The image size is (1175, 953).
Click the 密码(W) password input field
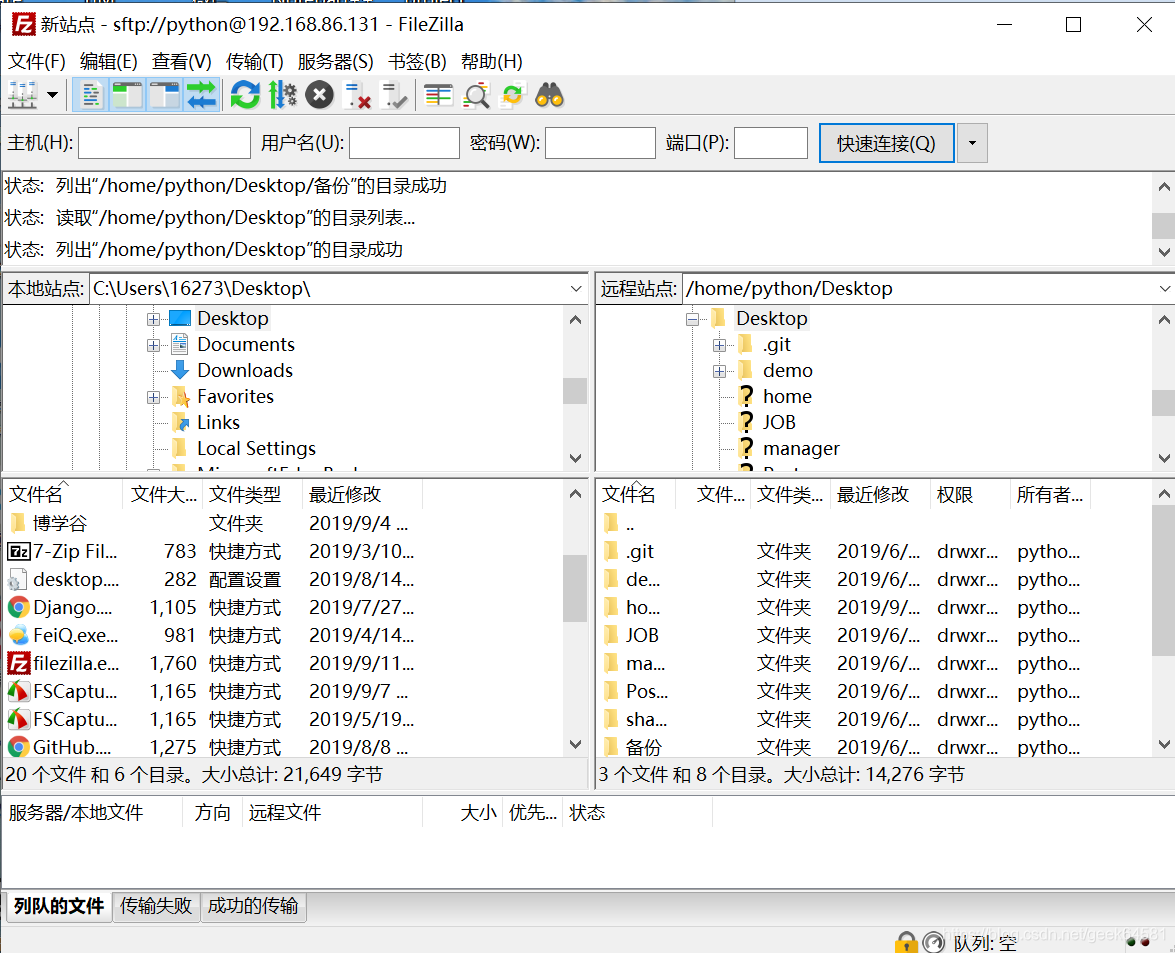600,142
